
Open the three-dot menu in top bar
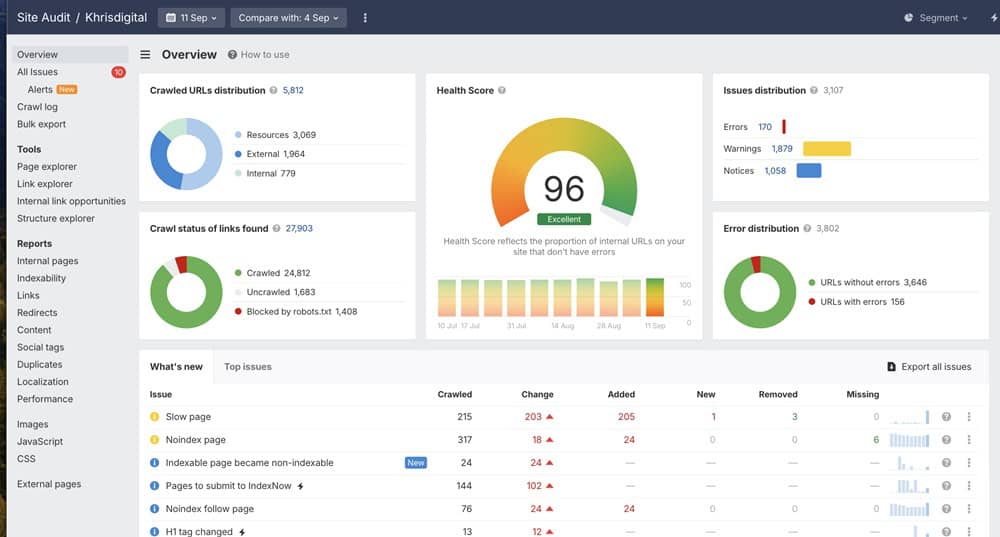365,18
